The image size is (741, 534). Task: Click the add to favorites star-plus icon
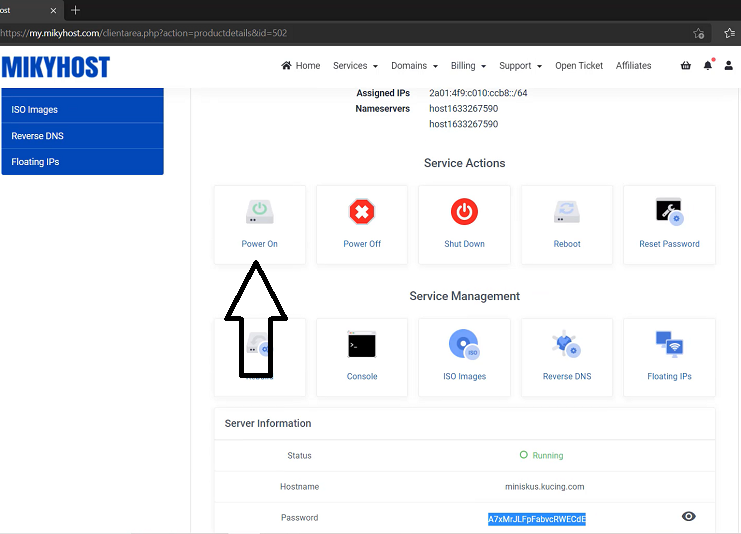tap(698, 33)
